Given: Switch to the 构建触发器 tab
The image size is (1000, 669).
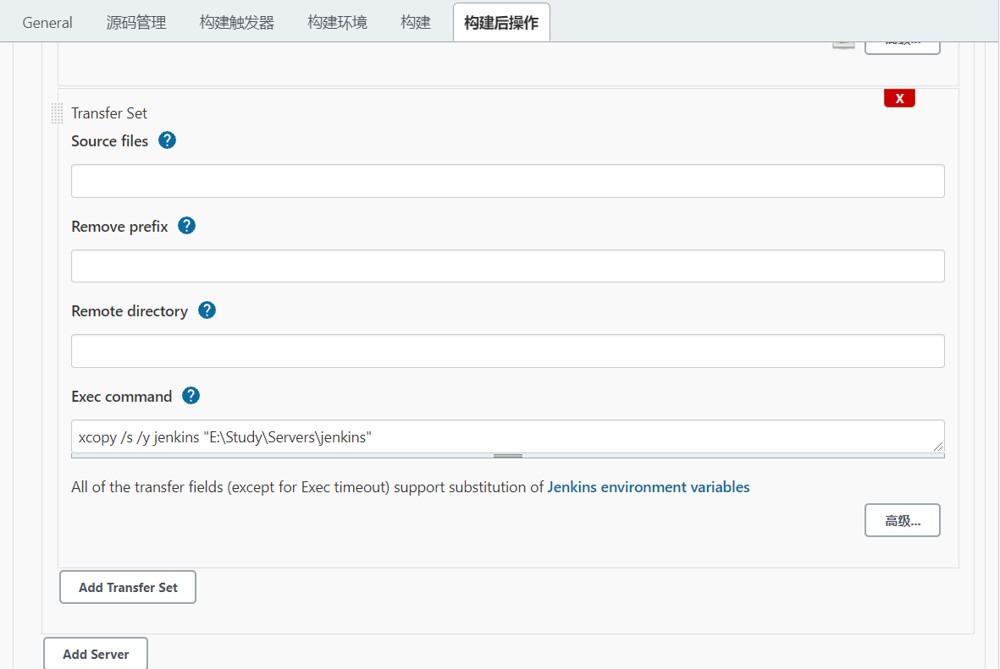Looking at the screenshot, I should click(x=237, y=23).
